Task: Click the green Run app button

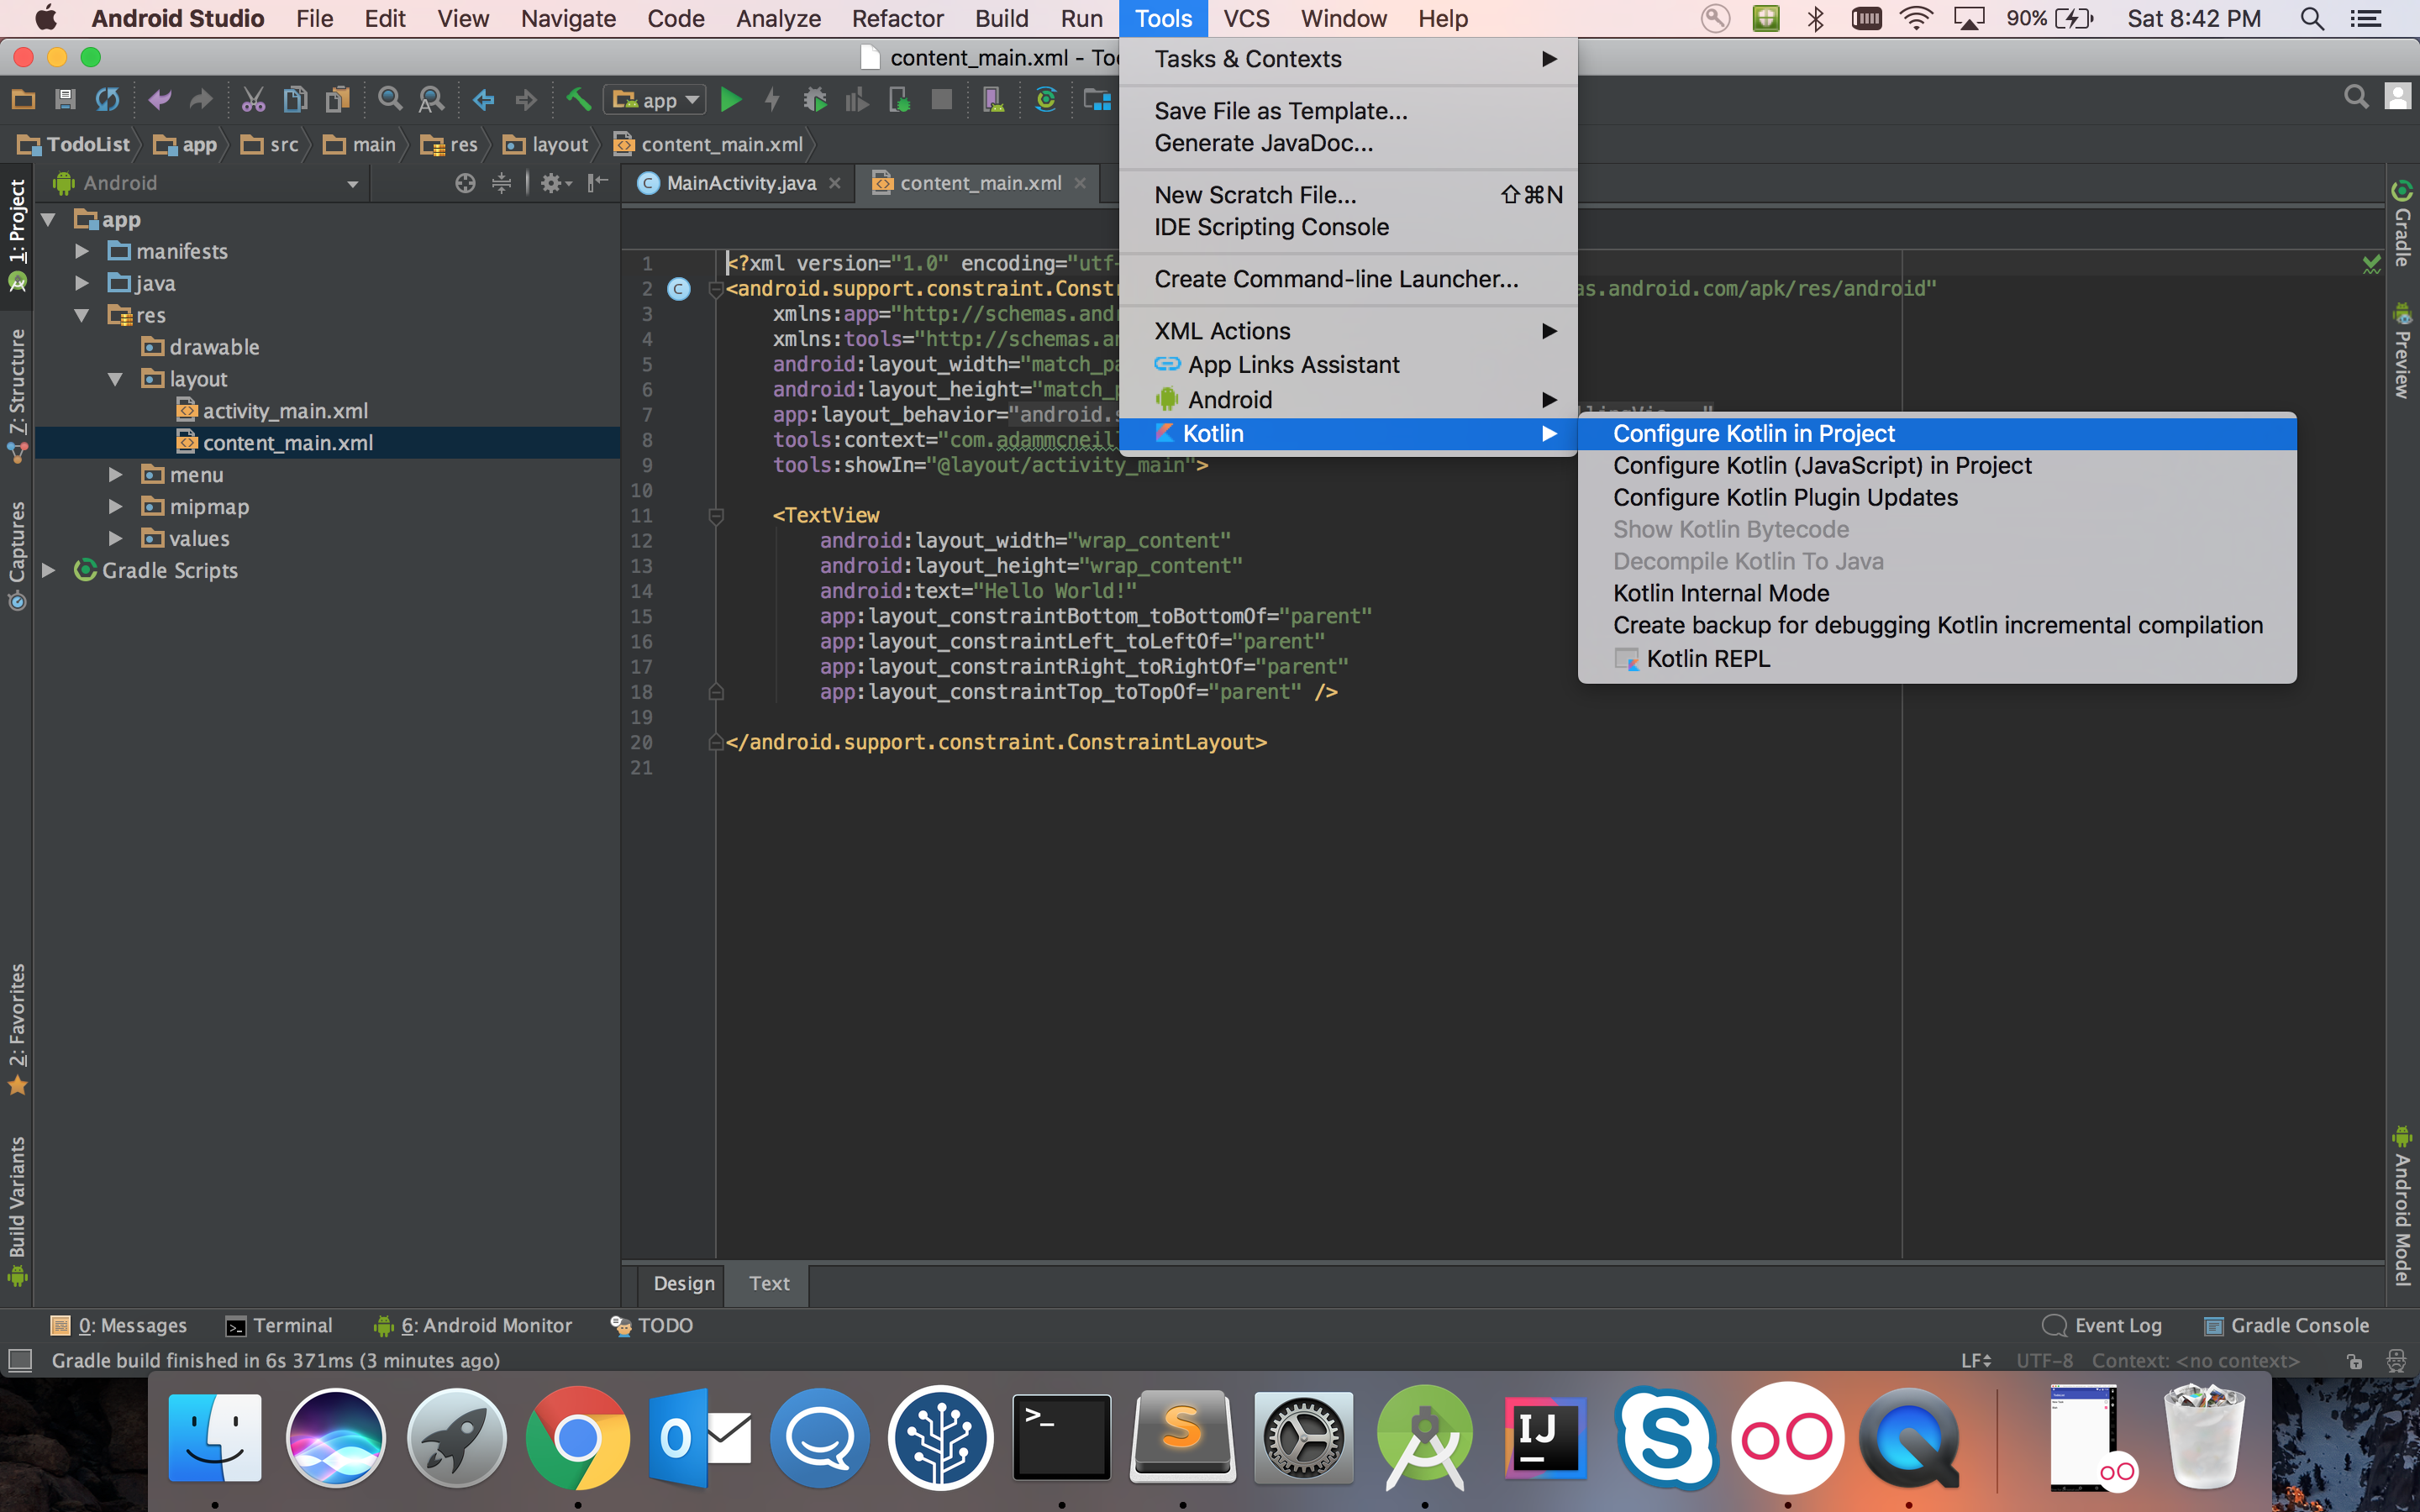Action: click(x=731, y=99)
